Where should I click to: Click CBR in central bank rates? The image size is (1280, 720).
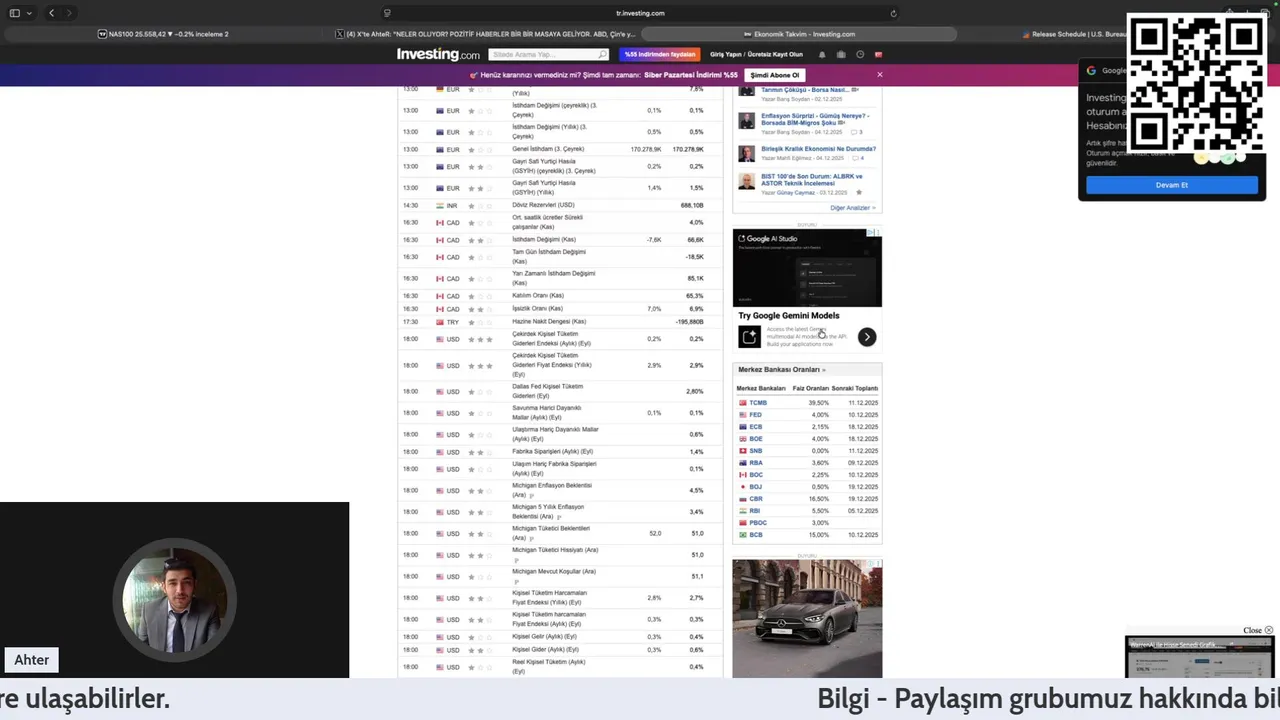[755, 499]
